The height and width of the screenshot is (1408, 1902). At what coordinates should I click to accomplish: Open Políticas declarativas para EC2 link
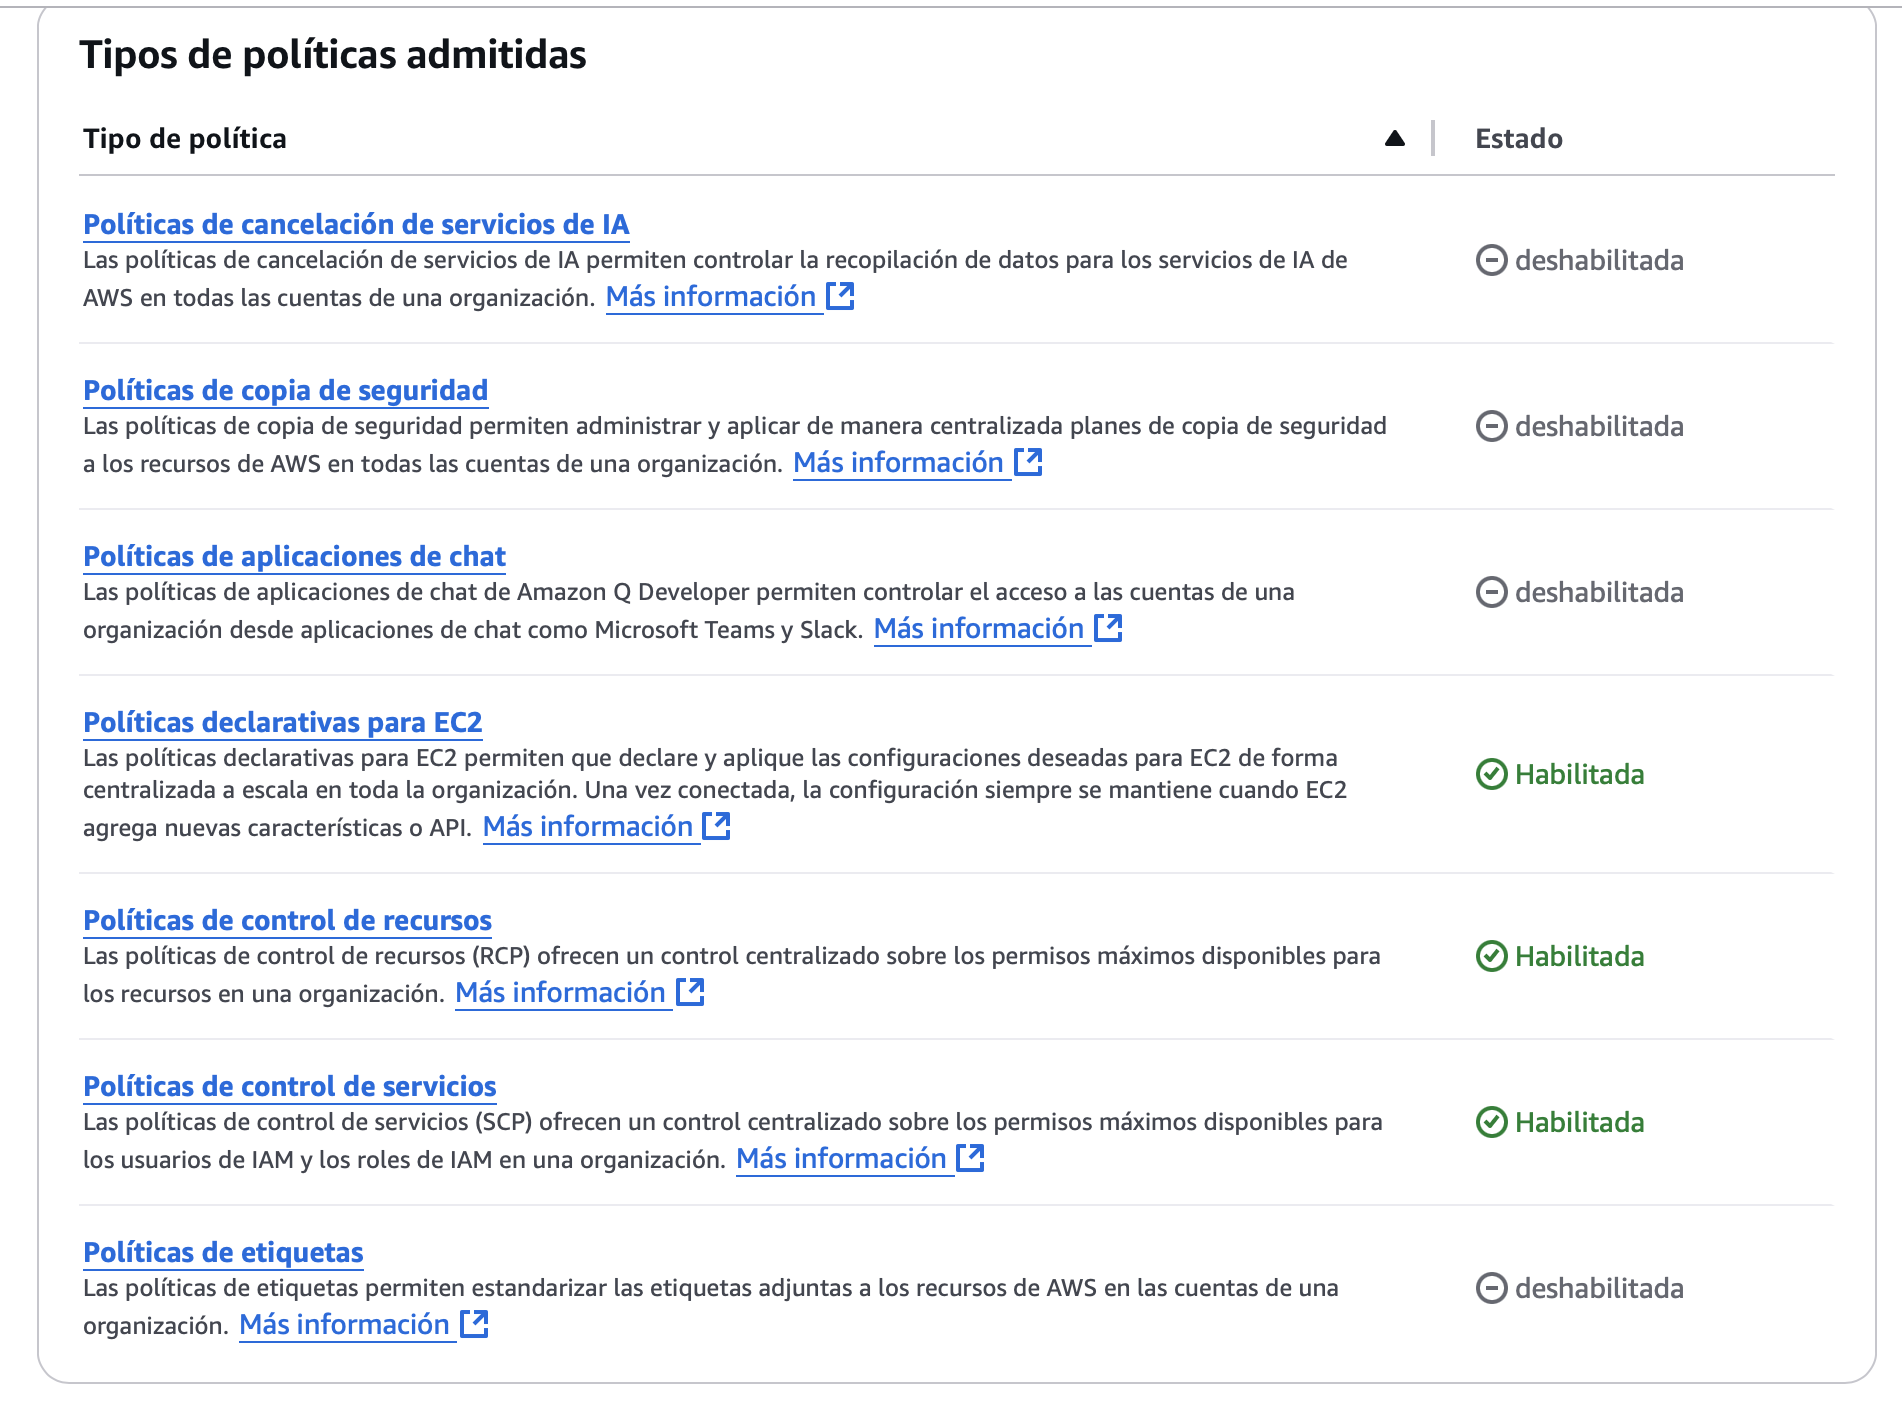point(282,722)
